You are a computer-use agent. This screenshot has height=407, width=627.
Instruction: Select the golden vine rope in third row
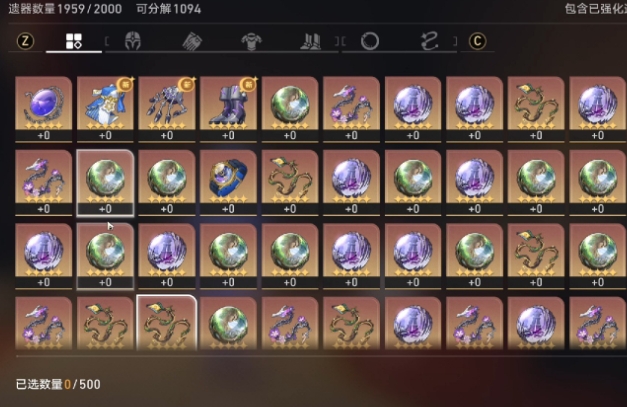click(536, 256)
